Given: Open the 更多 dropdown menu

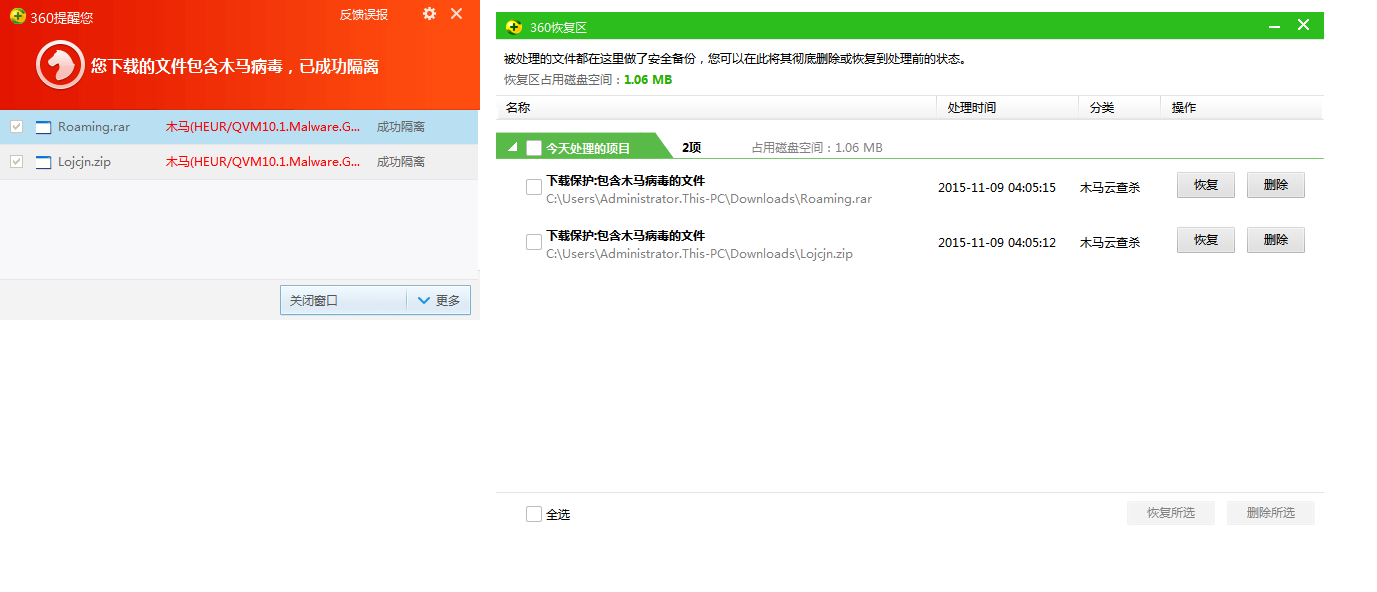Looking at the screenshot, I should (438, 300).
